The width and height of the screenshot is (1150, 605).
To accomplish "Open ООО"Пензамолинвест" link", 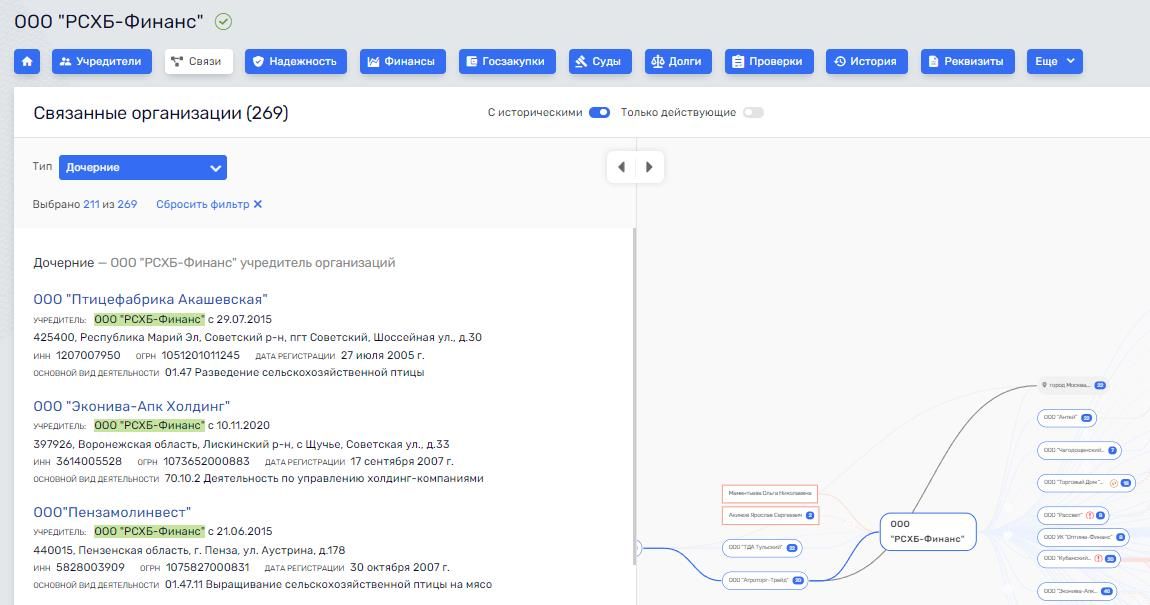I will 112,512.
